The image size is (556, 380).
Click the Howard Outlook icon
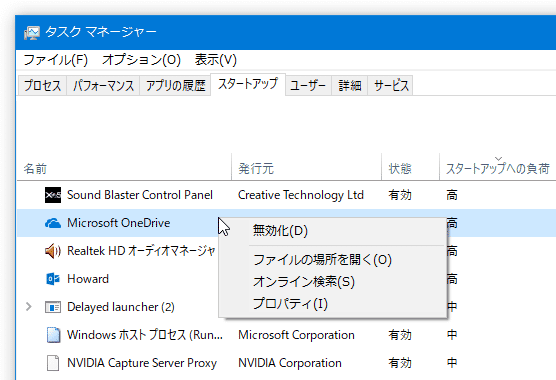pyautogui.click(x=53, y=279)
